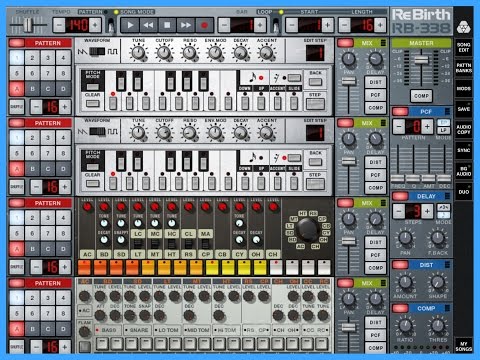This screenshot has height=360, width=480.
Task: Increase the Bar number with plus
Action: coord(260,25)
